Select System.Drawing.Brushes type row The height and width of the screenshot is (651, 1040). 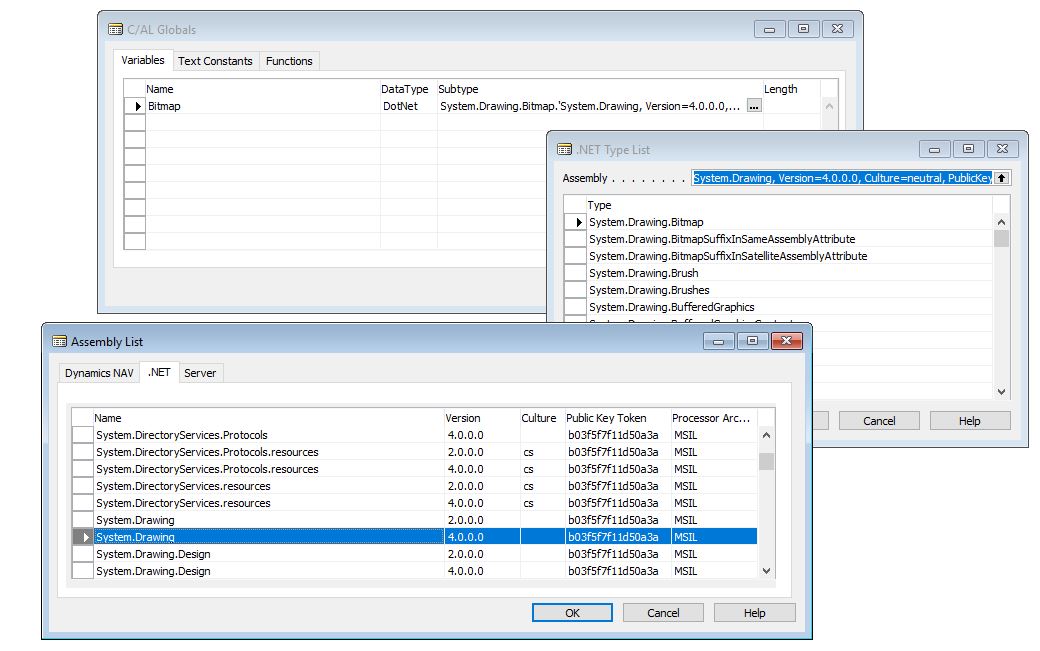pyautogui.click(x=789, y=290)
